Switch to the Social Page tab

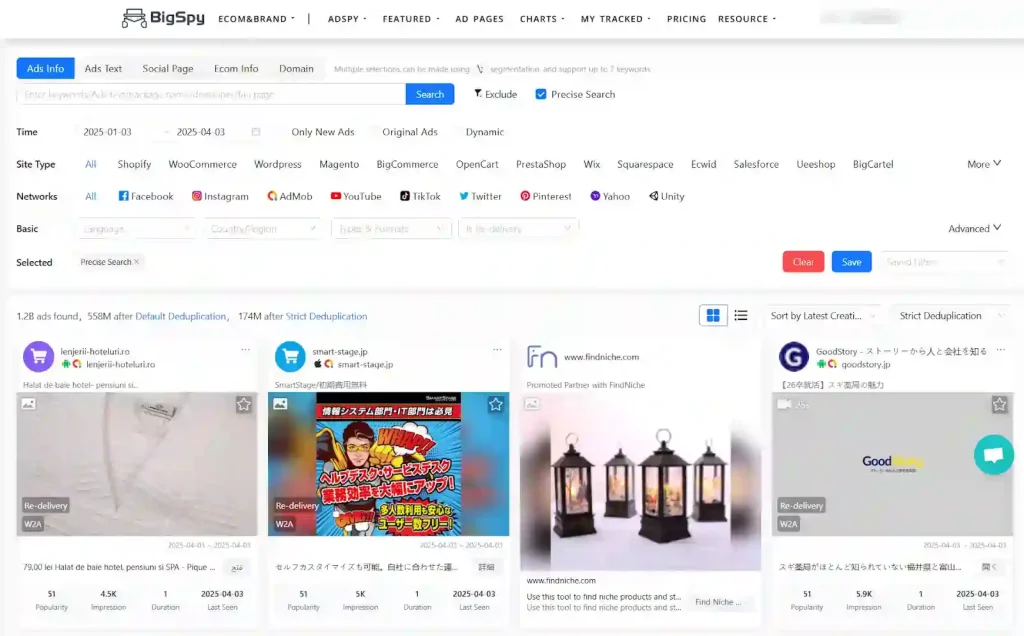[x=168, y=68]
